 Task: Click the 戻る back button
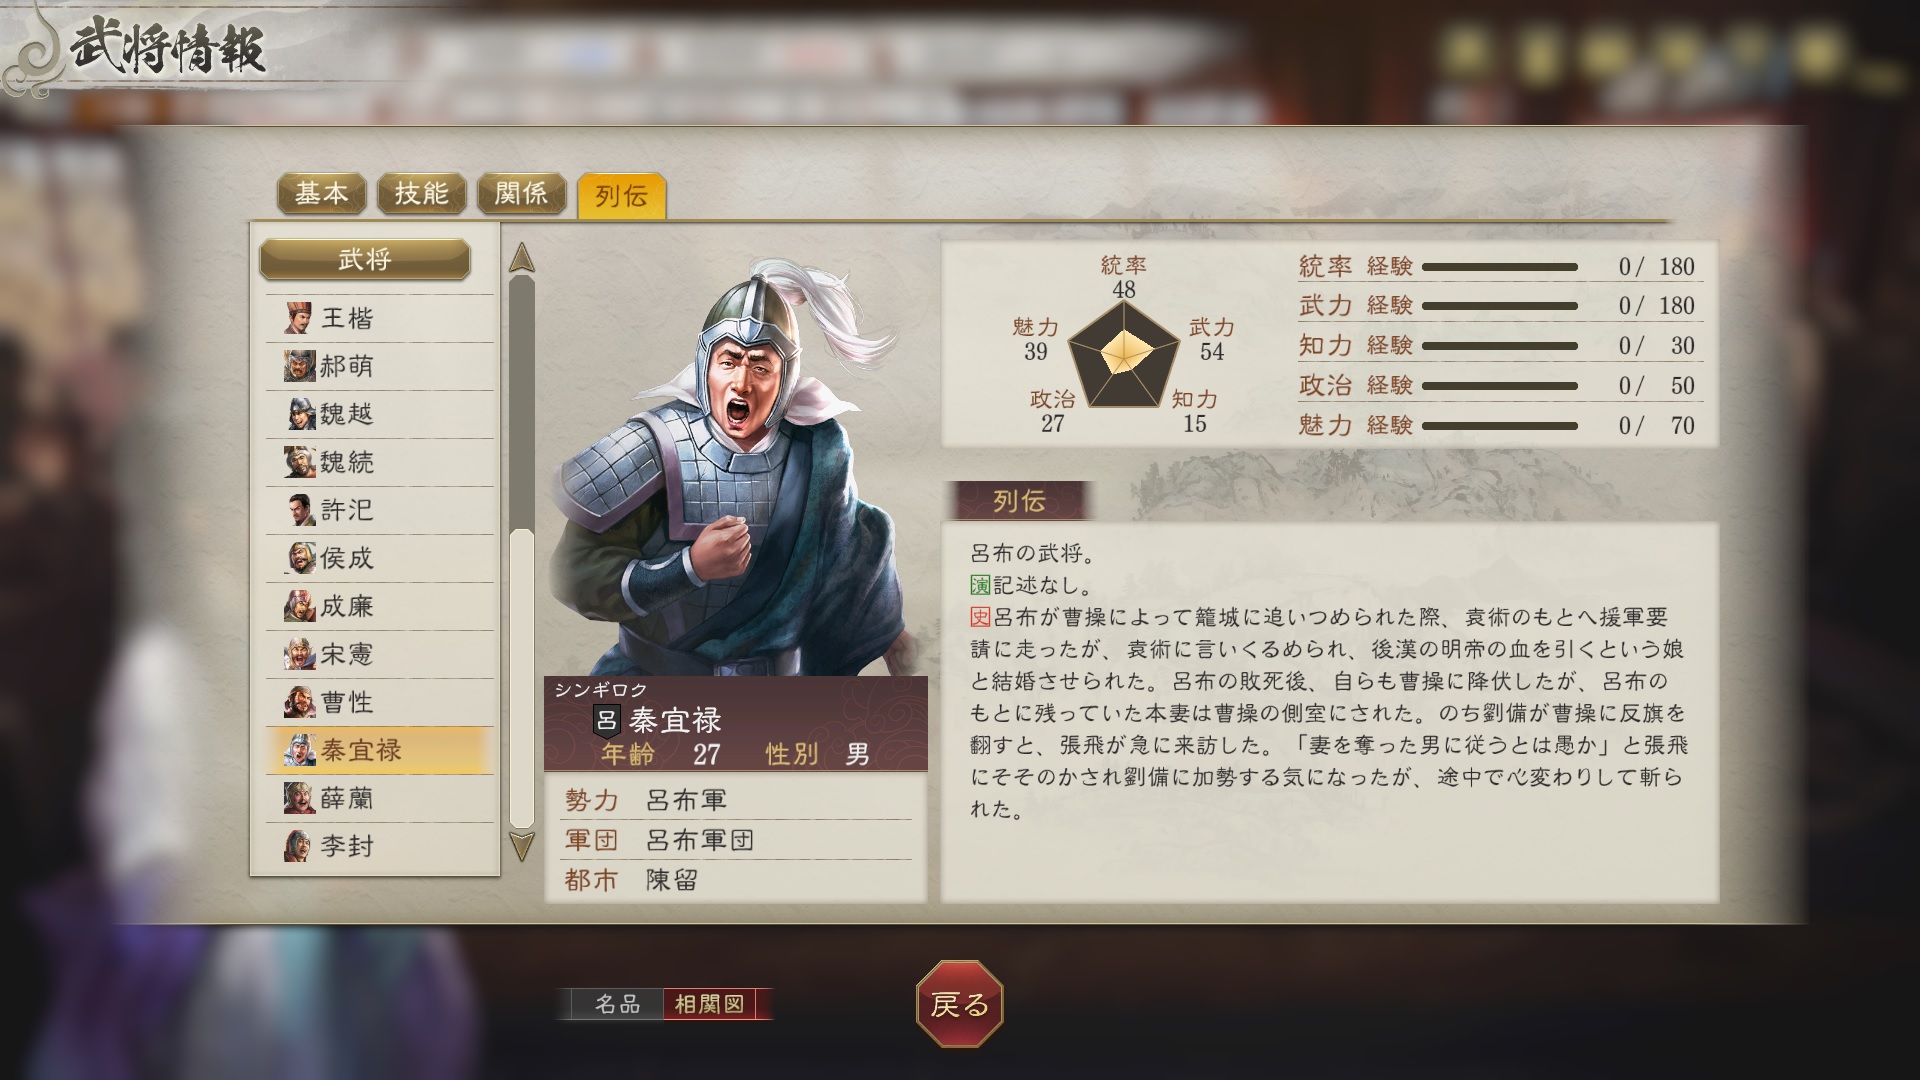[959, 1004]
